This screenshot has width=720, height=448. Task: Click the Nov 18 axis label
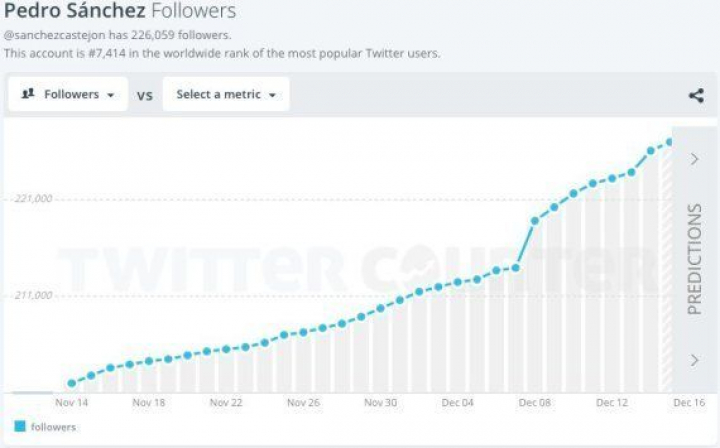[x=148, y=403]
